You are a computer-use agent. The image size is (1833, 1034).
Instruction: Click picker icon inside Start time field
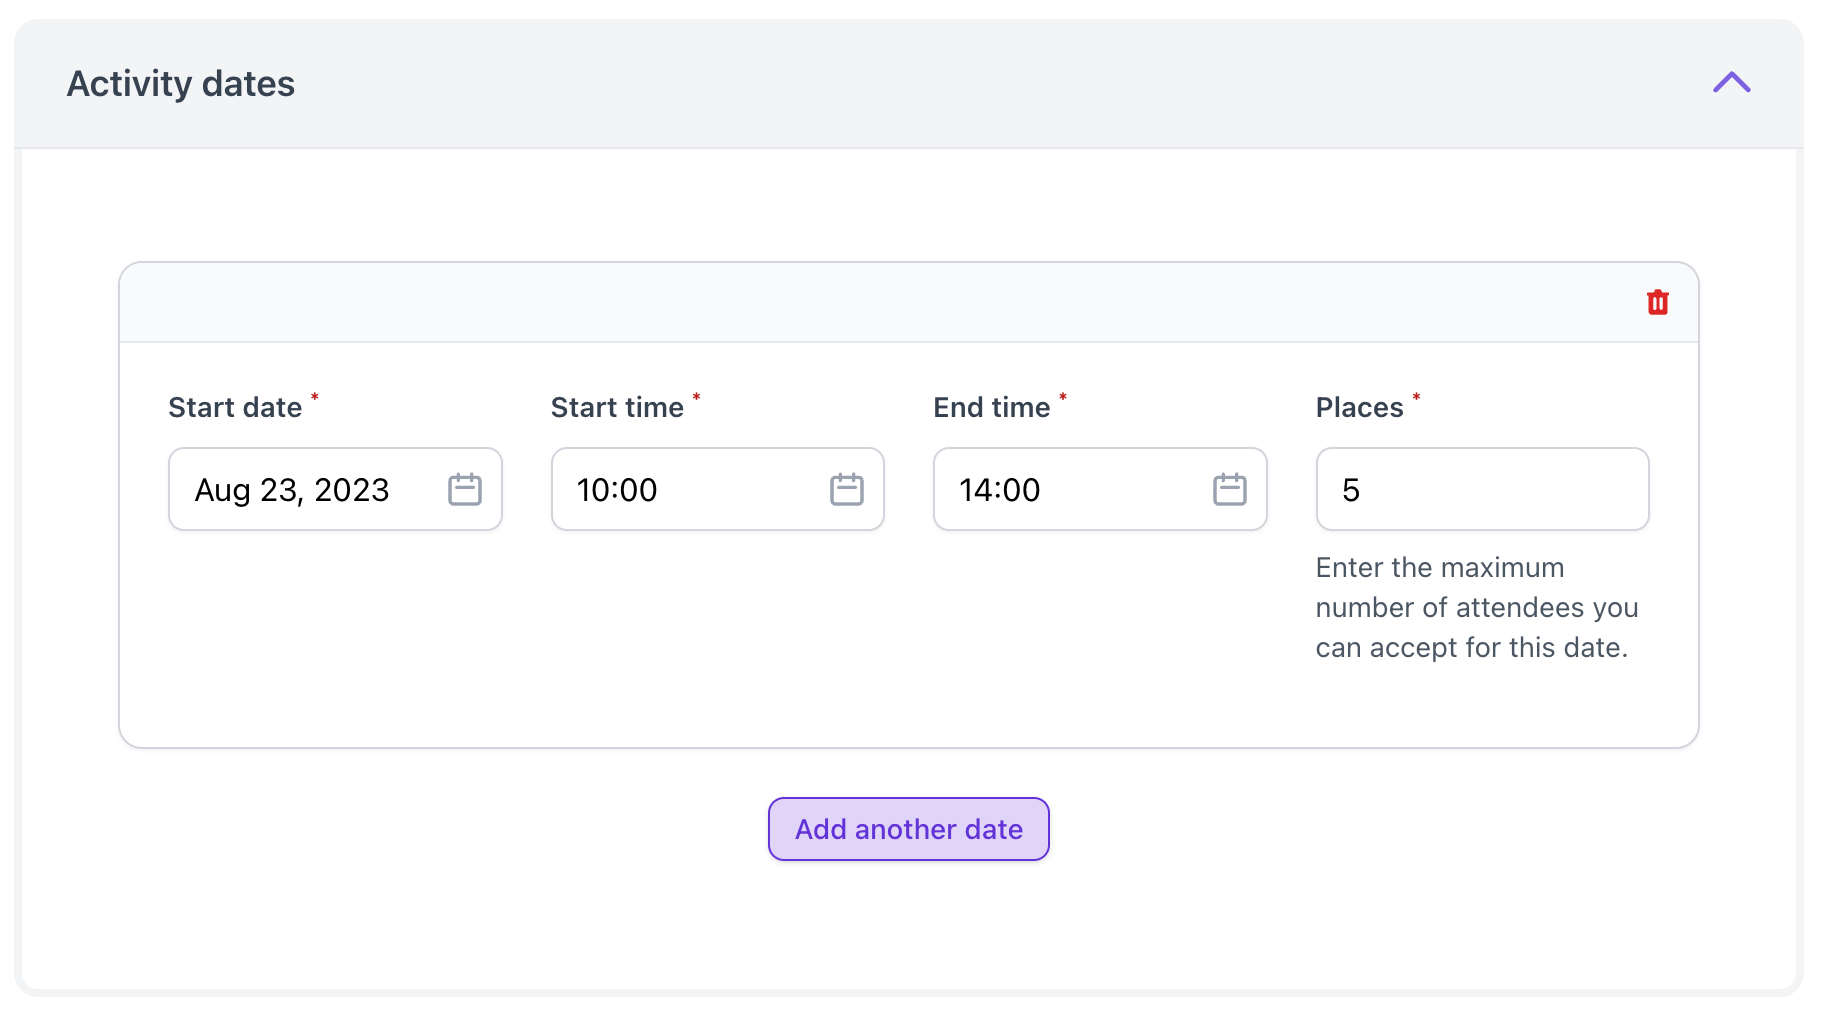coord(846,489)
